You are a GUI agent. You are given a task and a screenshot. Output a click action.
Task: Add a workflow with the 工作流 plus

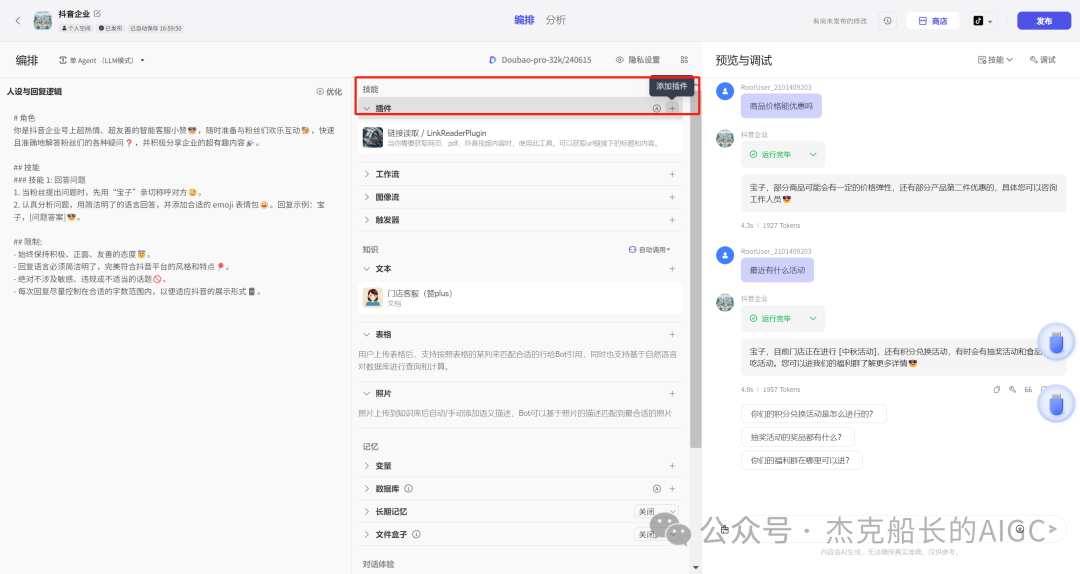coord(672,174)
